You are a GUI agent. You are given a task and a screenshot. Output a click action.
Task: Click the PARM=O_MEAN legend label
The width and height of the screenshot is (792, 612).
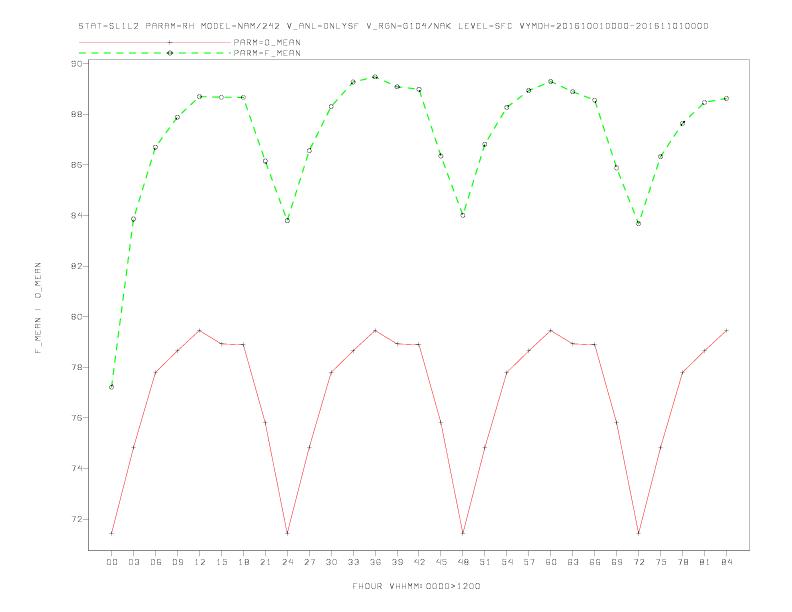[267, 42]
